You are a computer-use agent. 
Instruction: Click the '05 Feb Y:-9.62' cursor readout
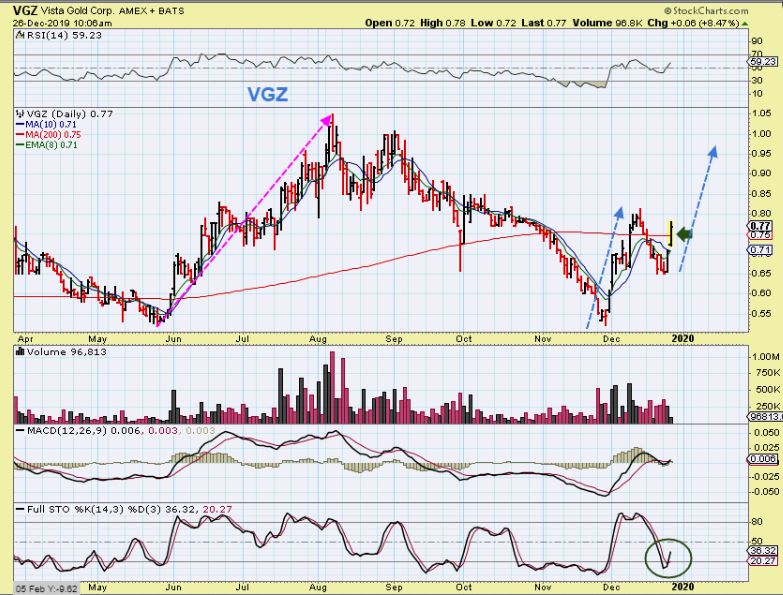tap(46, 589)
